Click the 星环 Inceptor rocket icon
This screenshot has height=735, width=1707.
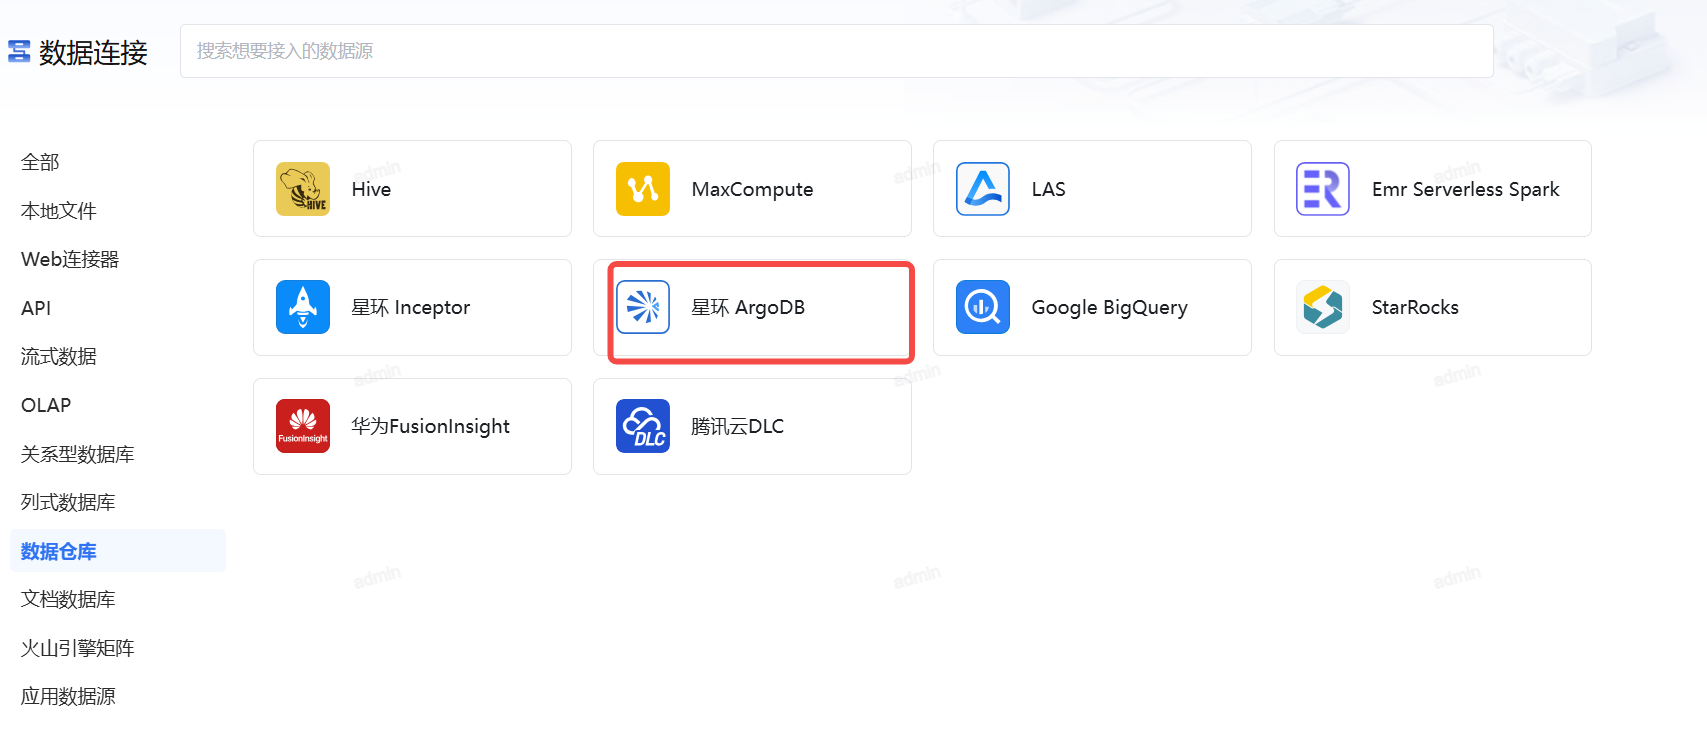coord(303,307)
